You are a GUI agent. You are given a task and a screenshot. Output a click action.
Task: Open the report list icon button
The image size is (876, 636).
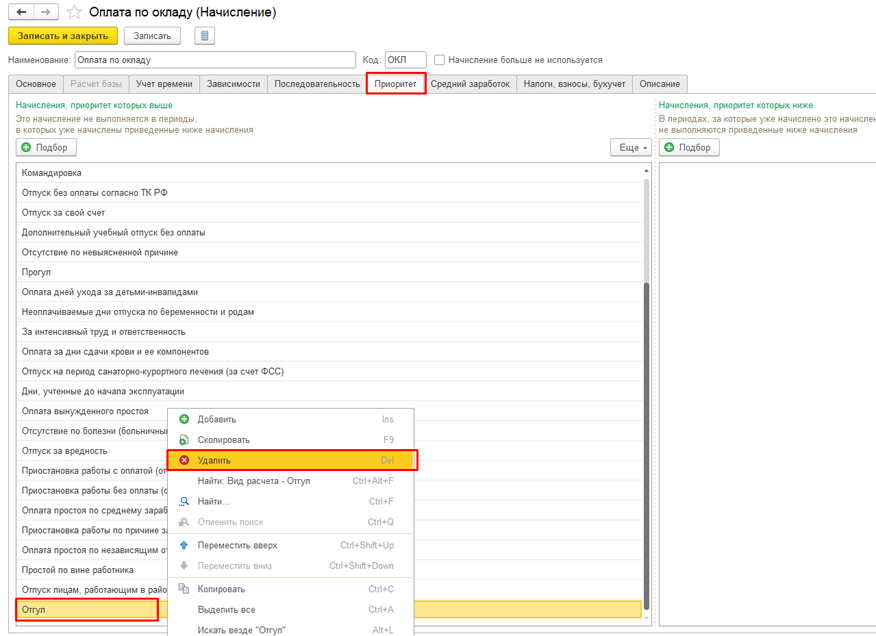(204, 36)
